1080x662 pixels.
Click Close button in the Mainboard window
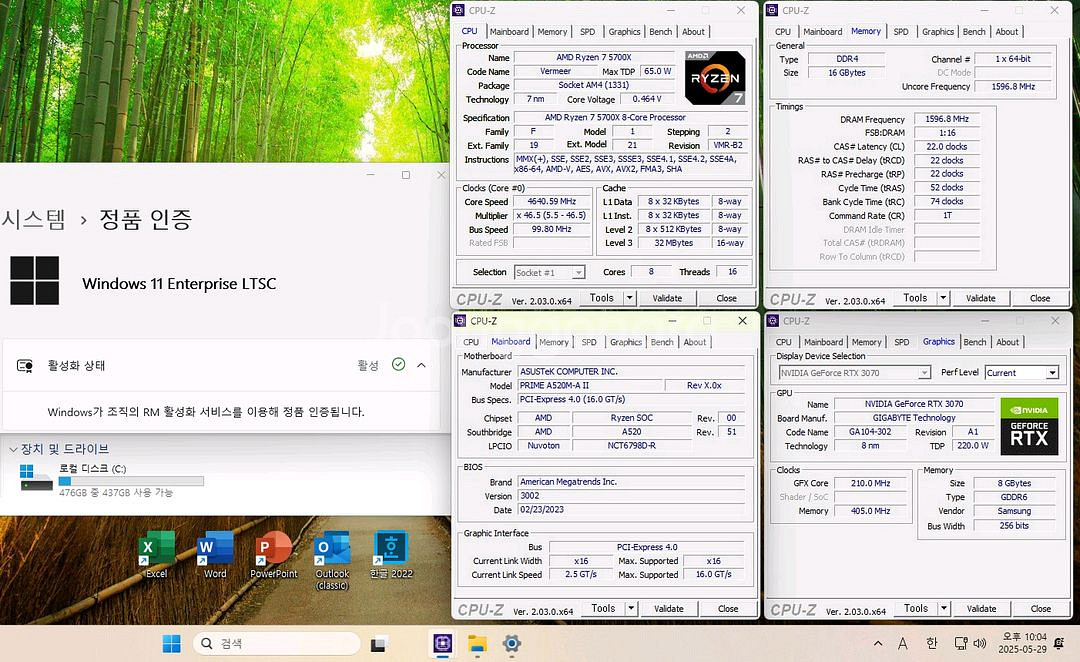tap(727, 609)
